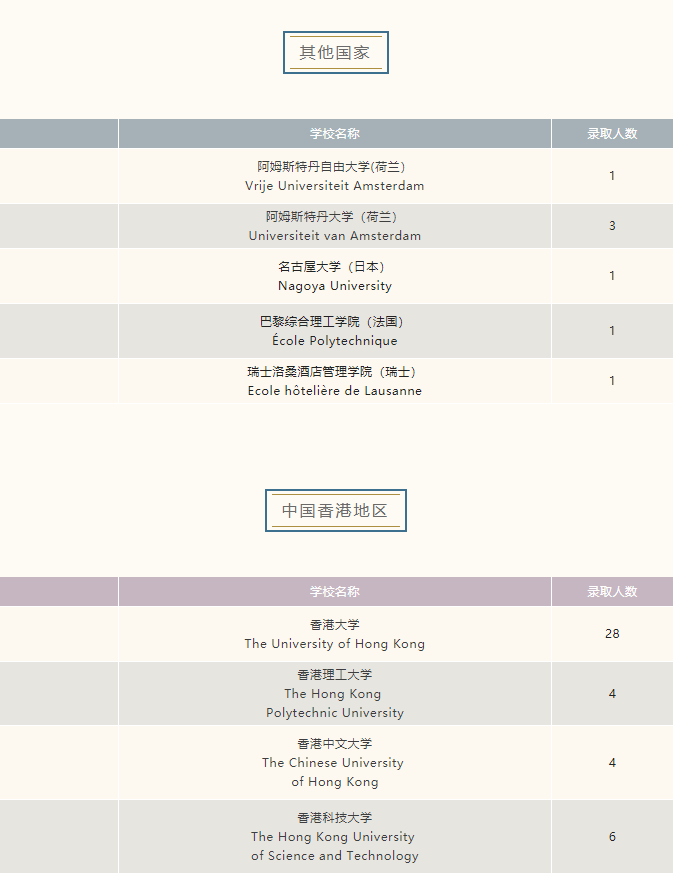Select 香港科技大学 text
673x873 pixels.
pos(335,817)
